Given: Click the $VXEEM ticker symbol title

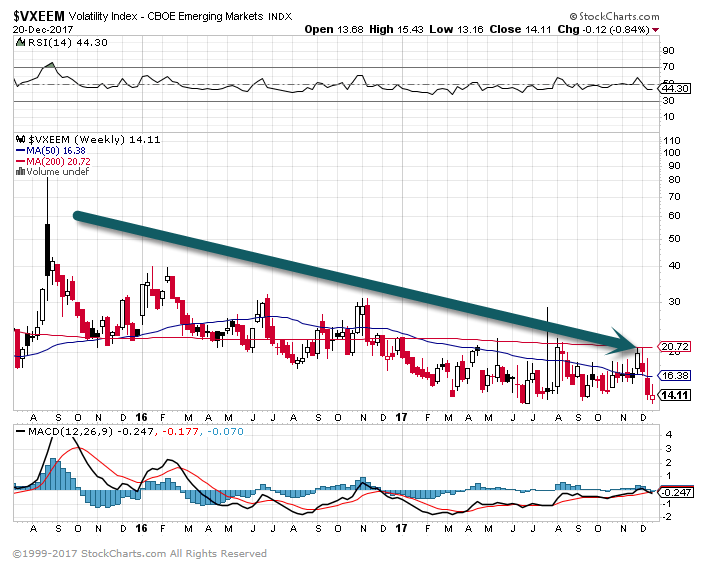Looking at the screenshot, I should [x=39, y=17].
